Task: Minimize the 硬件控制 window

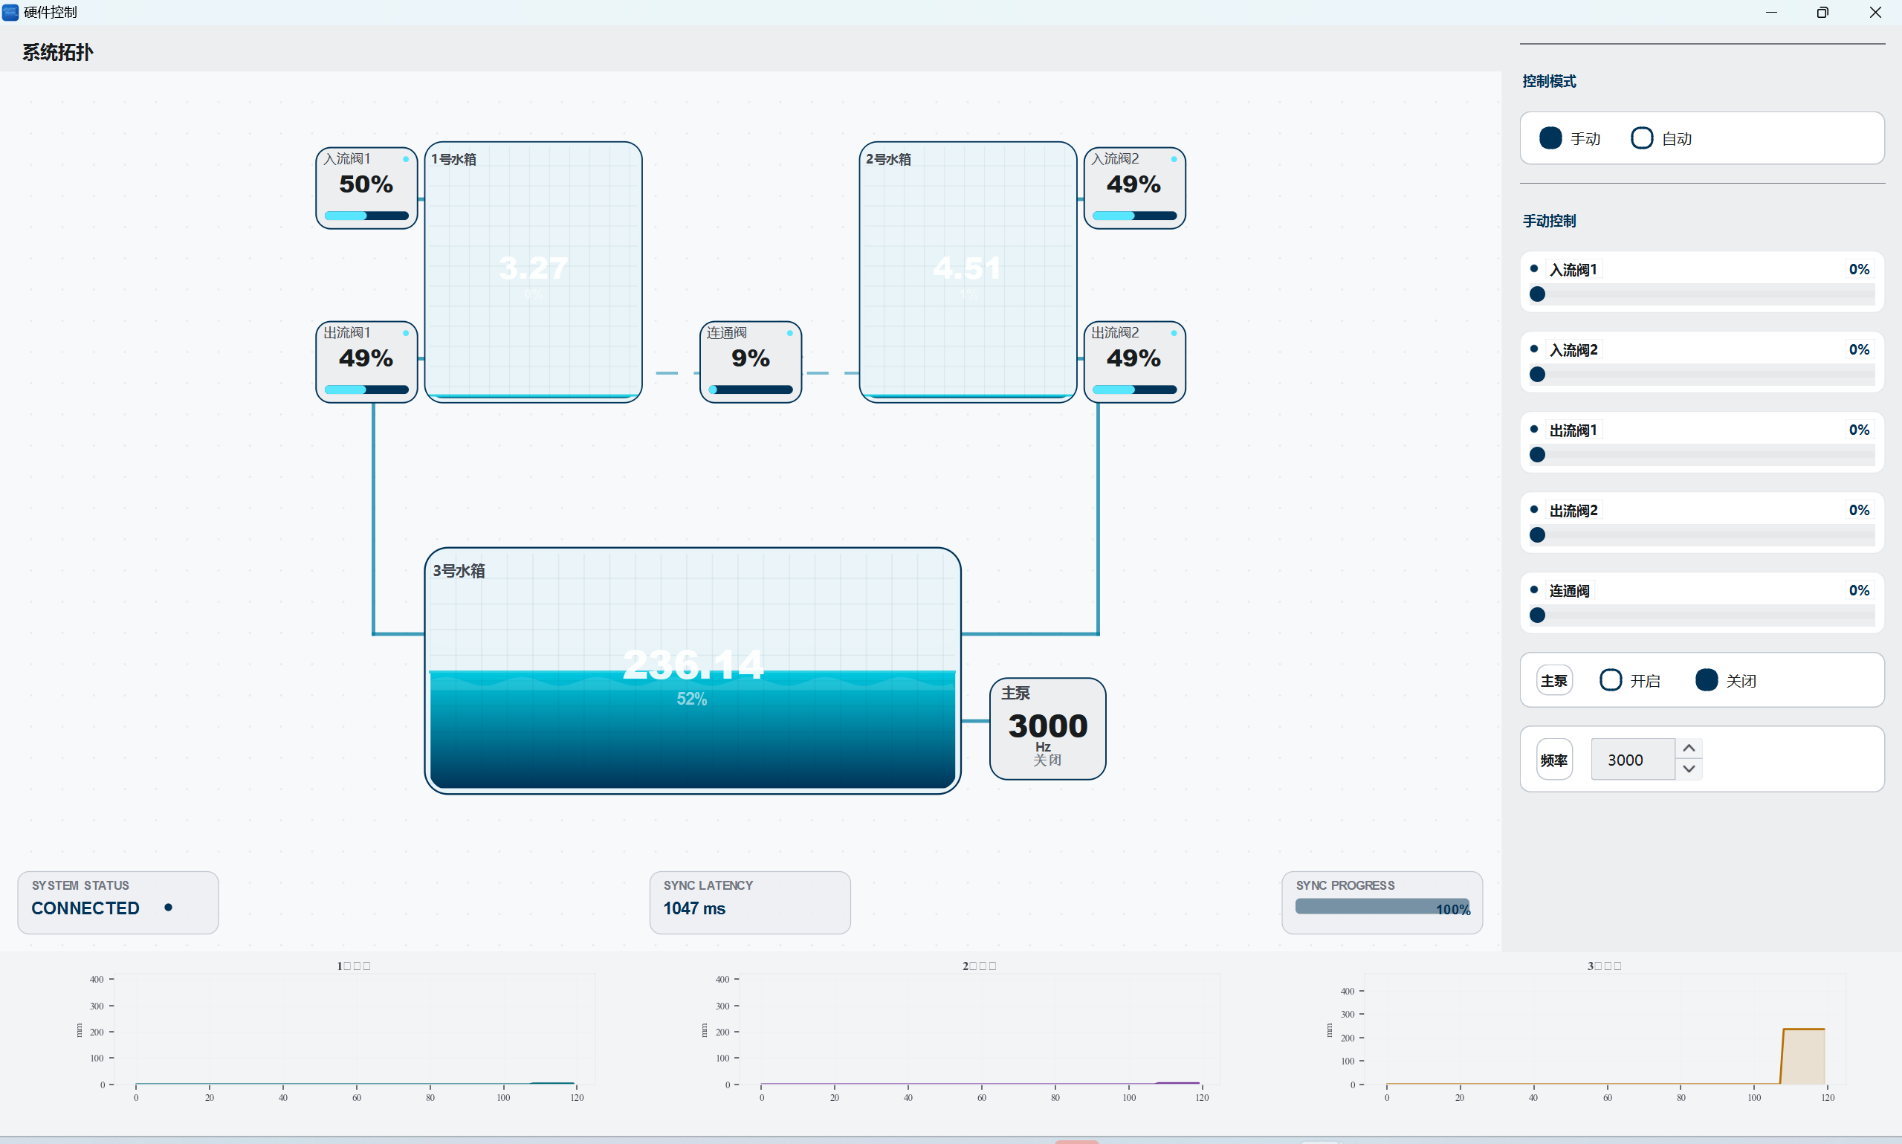Action: [x=1771, y=12]
